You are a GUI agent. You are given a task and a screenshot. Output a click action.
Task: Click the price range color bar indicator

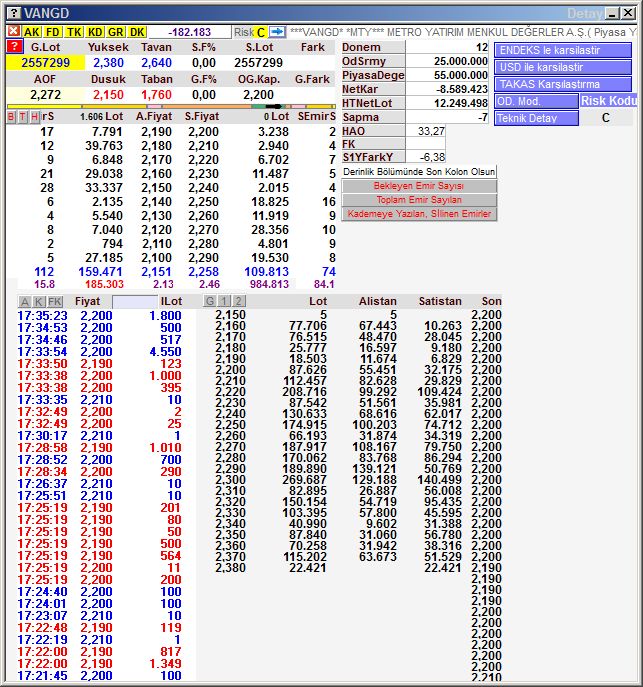(x=171, y=106)
